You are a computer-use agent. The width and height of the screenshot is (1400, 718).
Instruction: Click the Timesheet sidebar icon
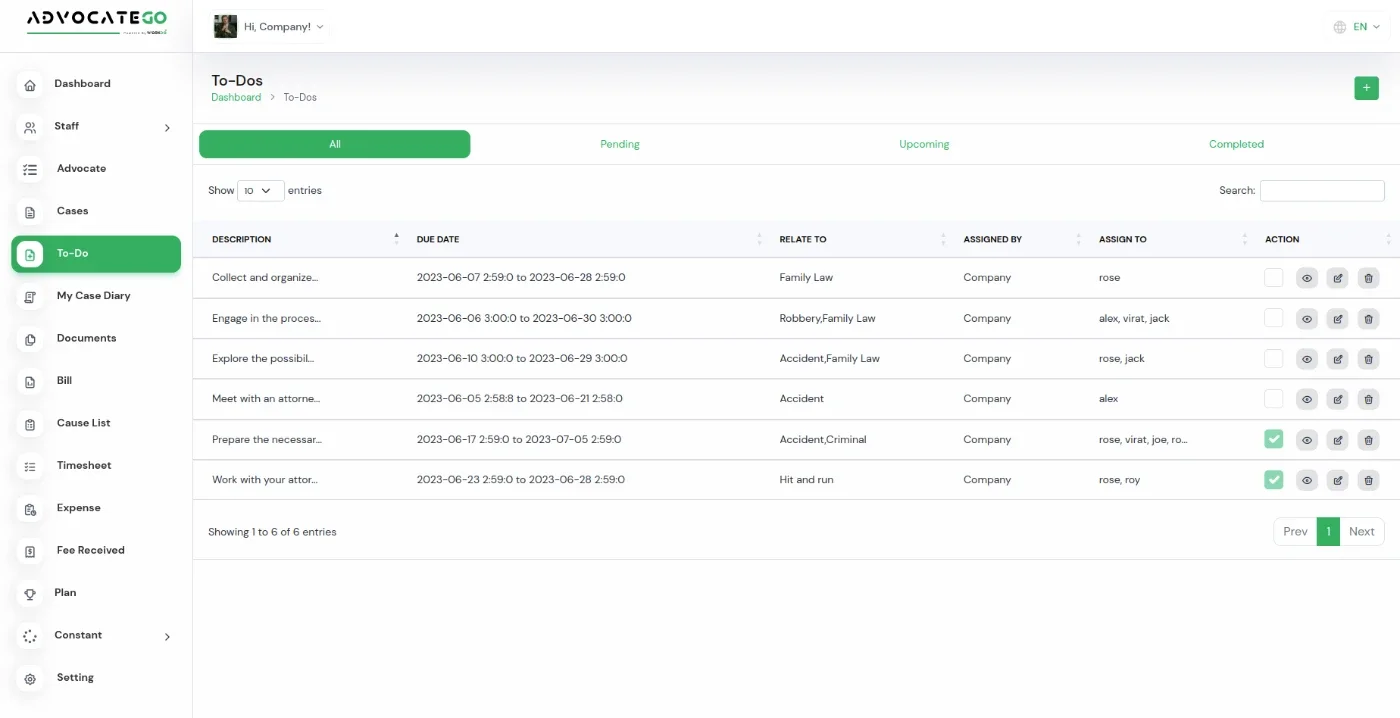[x=30, y=467]
